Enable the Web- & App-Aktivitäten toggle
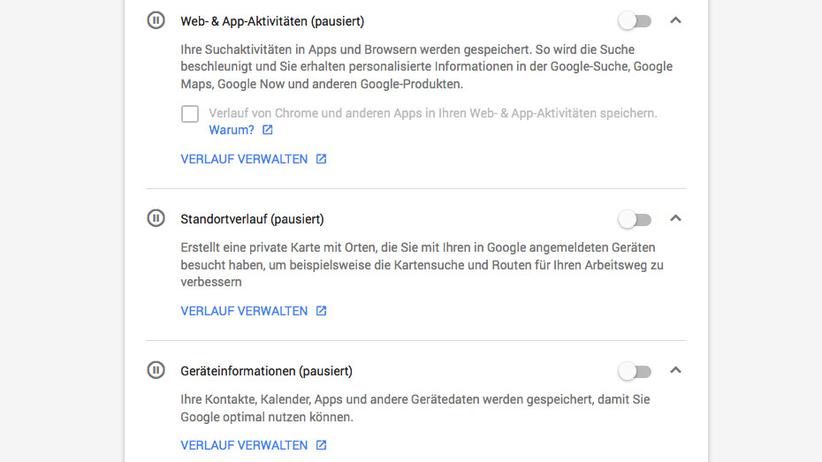The image size is (822, 462). [x=634, y=20]
